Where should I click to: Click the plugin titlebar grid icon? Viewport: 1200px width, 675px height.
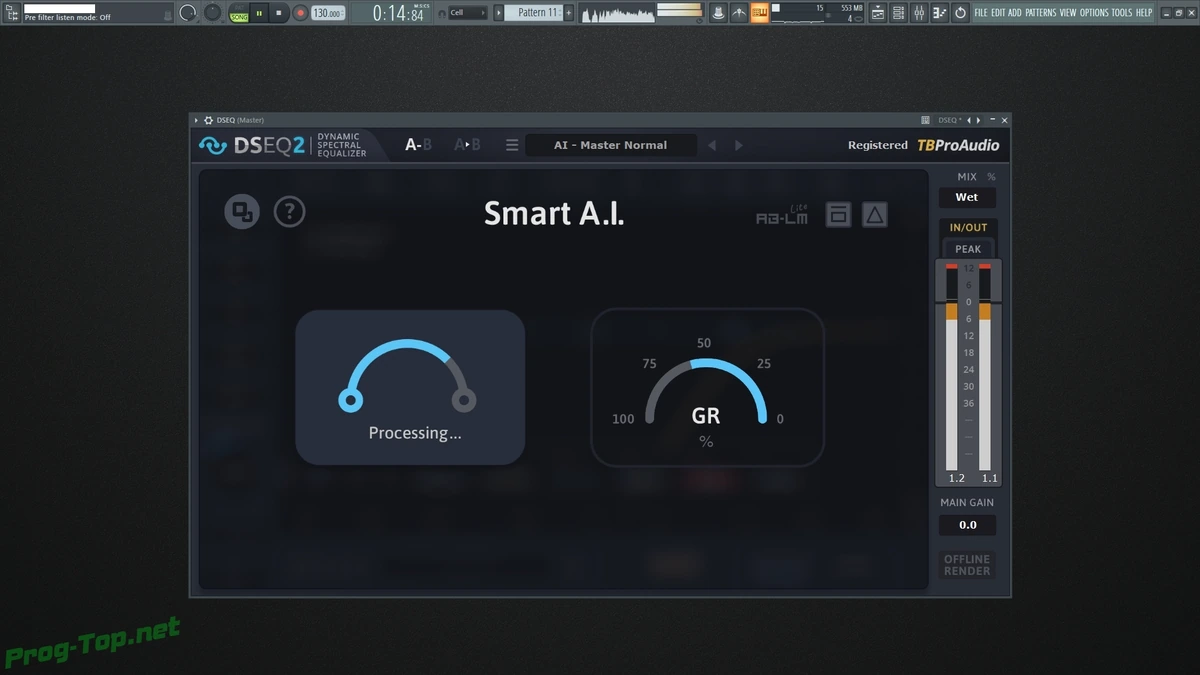[925, 120]
